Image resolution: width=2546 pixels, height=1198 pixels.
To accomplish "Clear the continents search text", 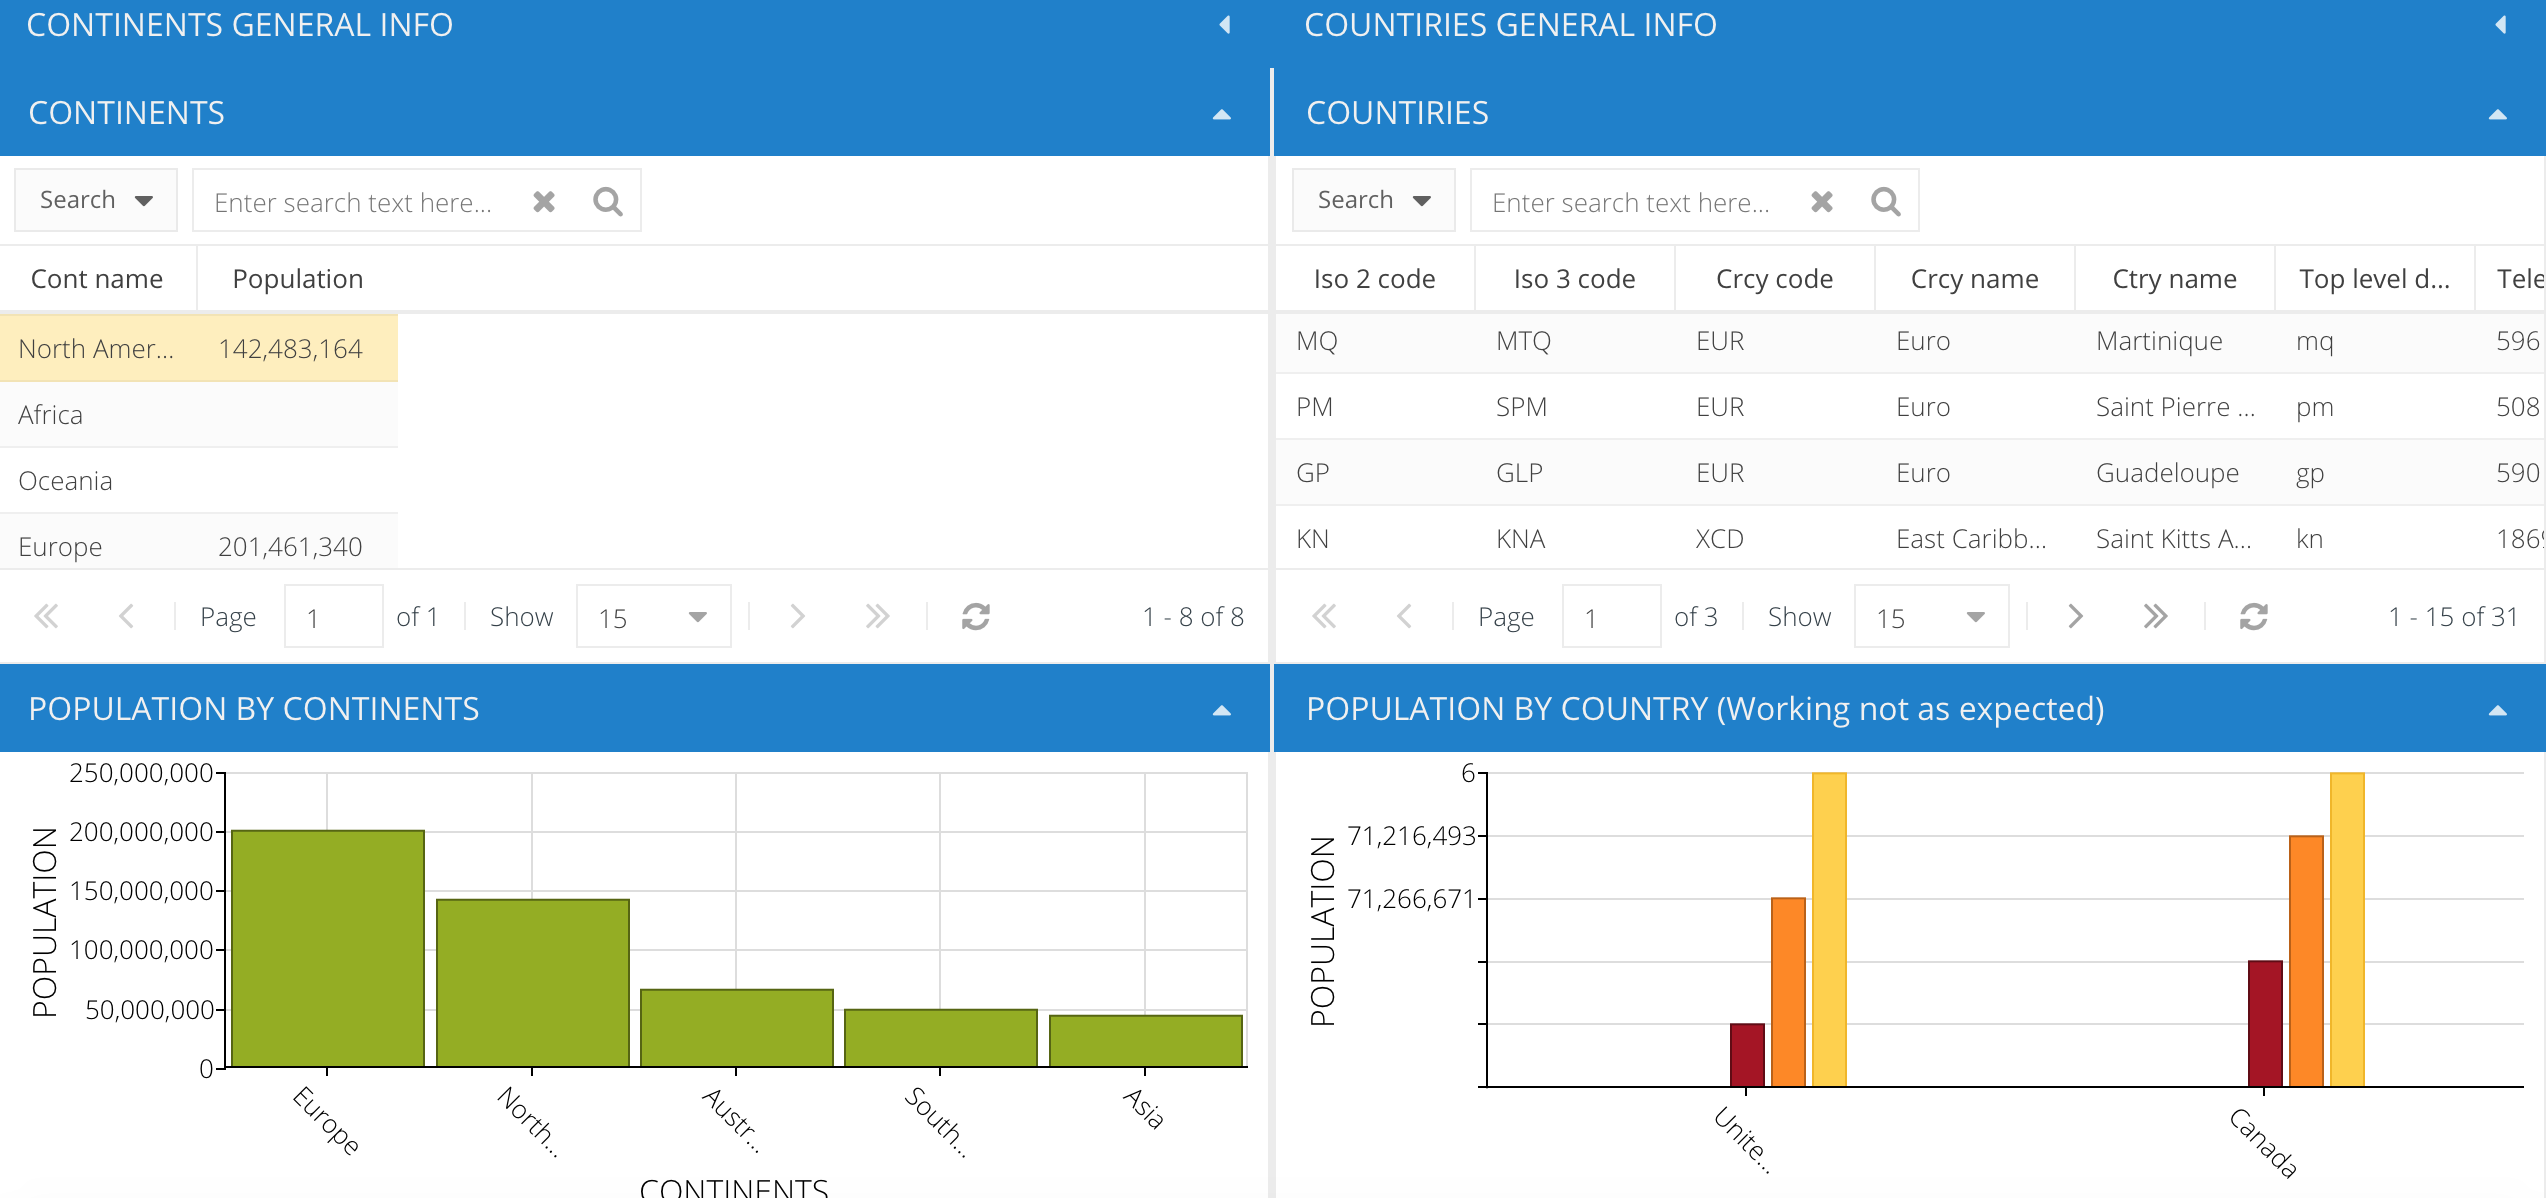I will (x=544, y=202).
